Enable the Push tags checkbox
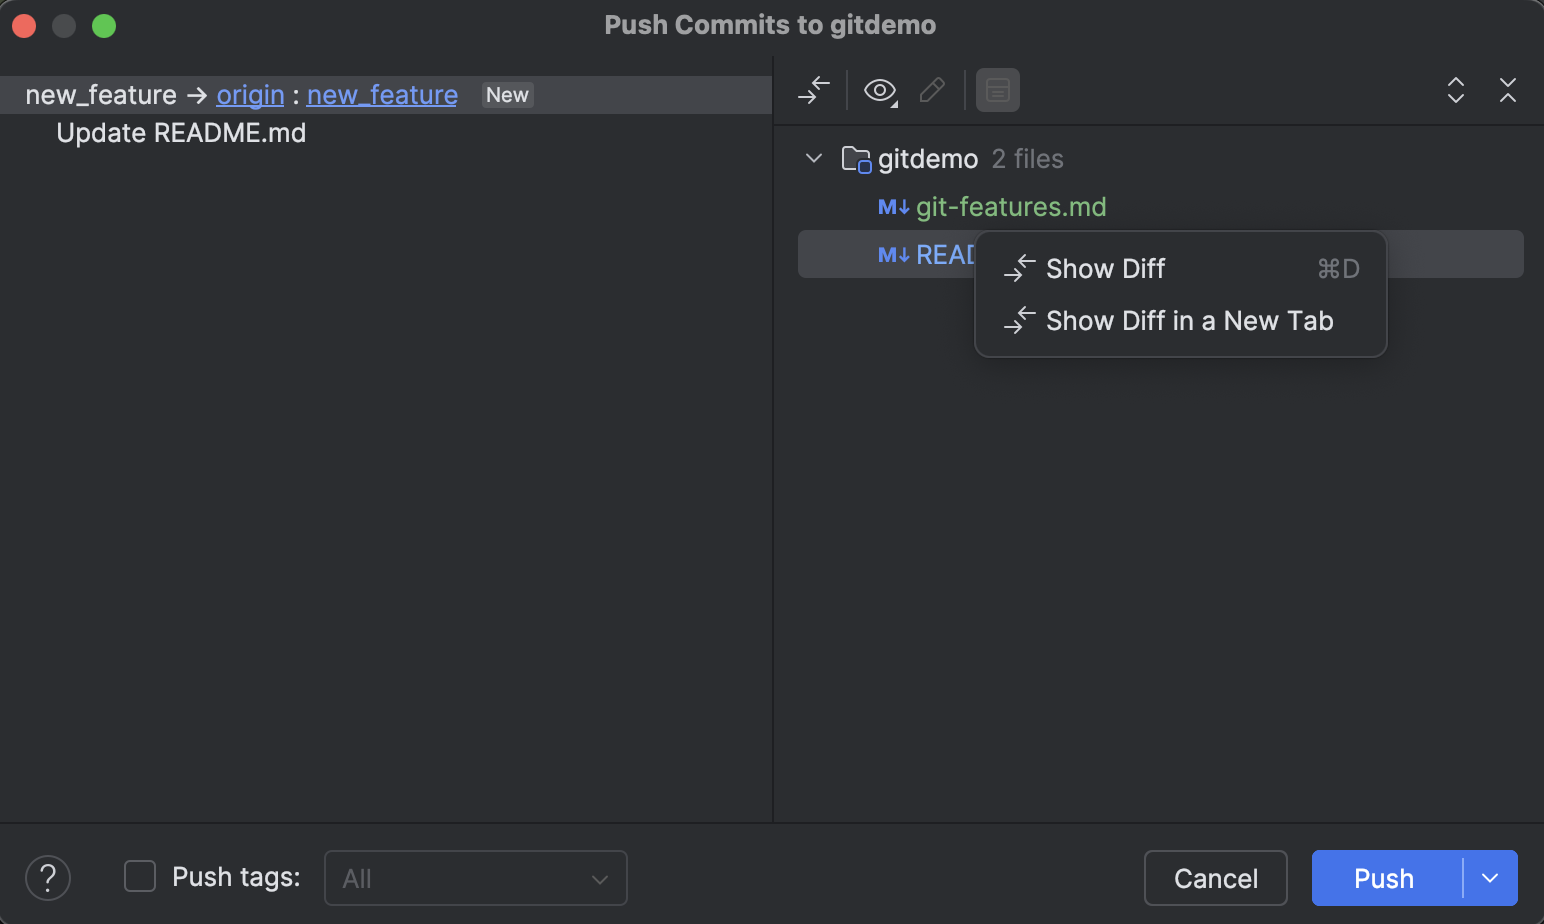The width and height of the screenshot is (1544, 924). click(x=139, y=875)
